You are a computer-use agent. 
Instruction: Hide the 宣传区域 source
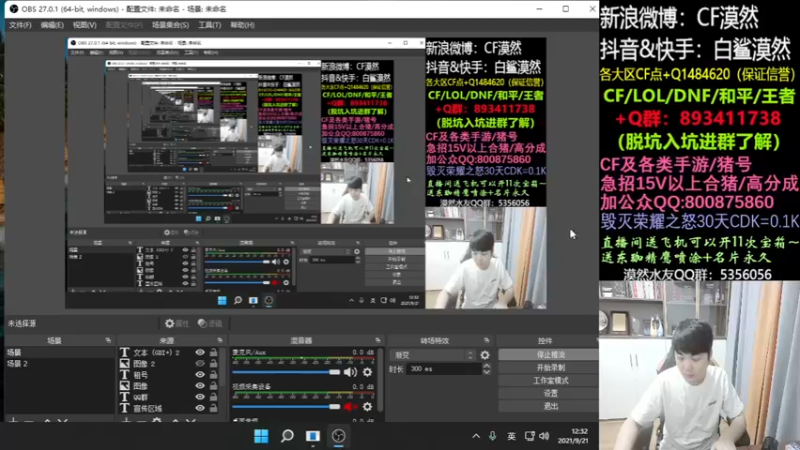point(200,408)
